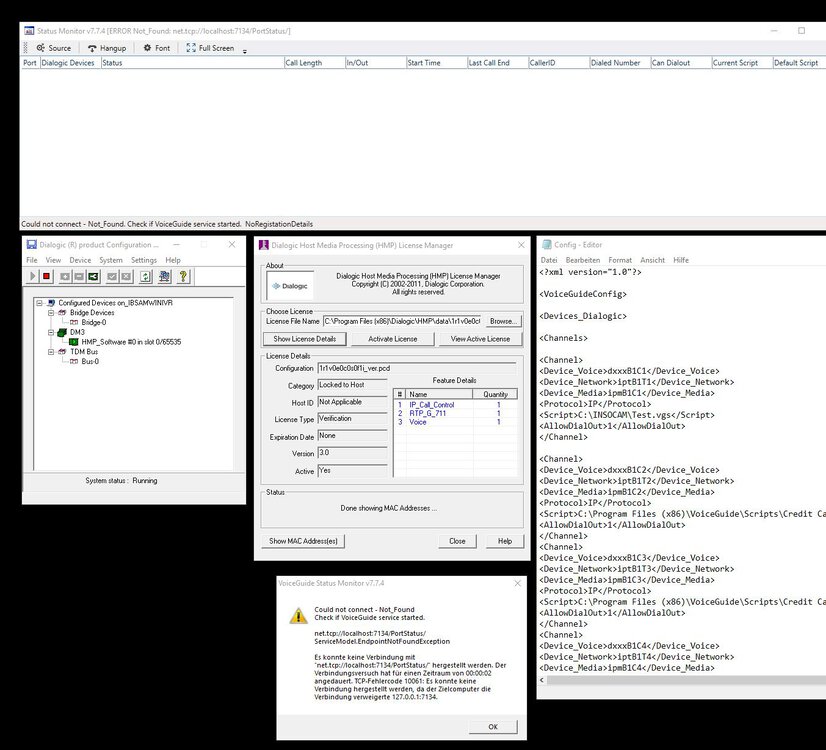
Task: Click the gray plus icon in Dialogic Configuration toolbar
Action: coord(65,276)
